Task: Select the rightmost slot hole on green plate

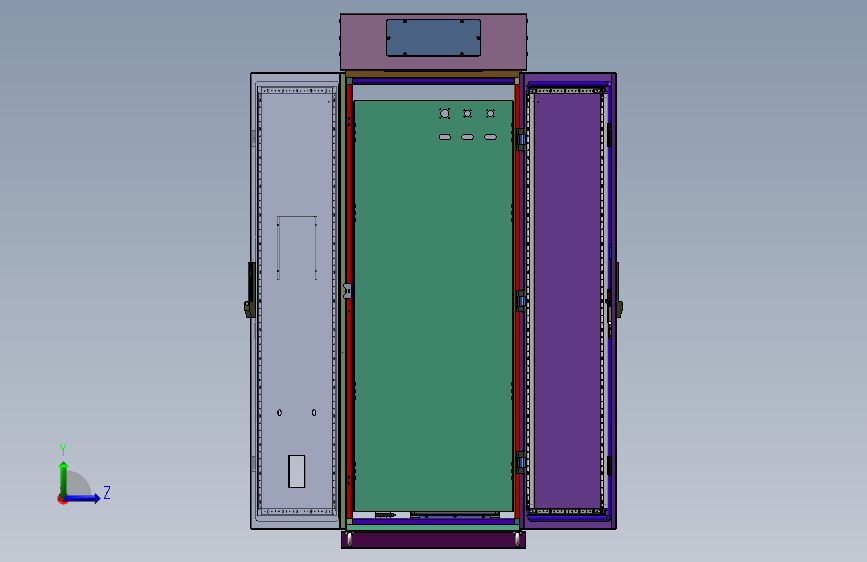Action: (x=490, y=137)
